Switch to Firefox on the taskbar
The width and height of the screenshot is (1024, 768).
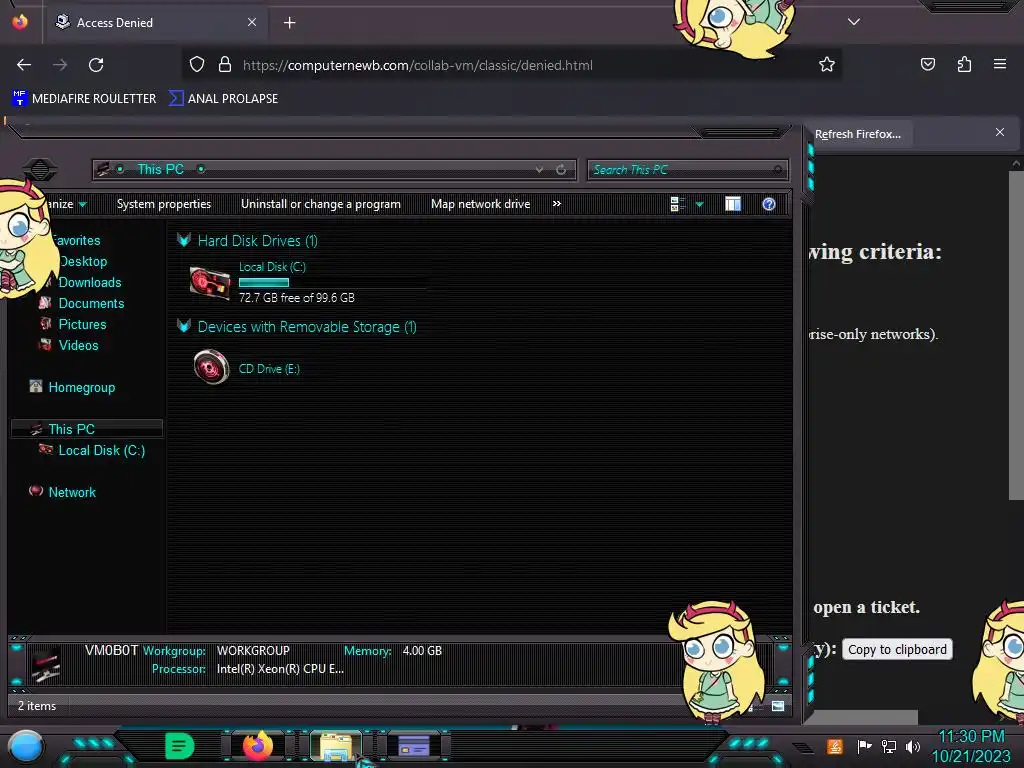[x=257, y=746]
